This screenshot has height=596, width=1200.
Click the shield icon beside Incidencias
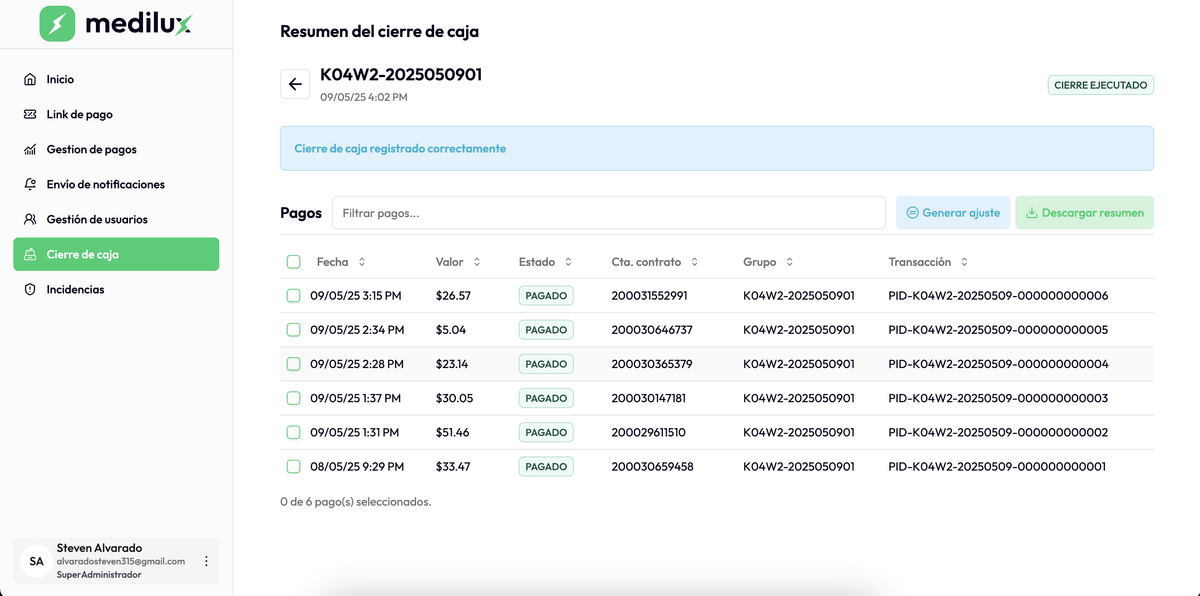coord(30,289)
